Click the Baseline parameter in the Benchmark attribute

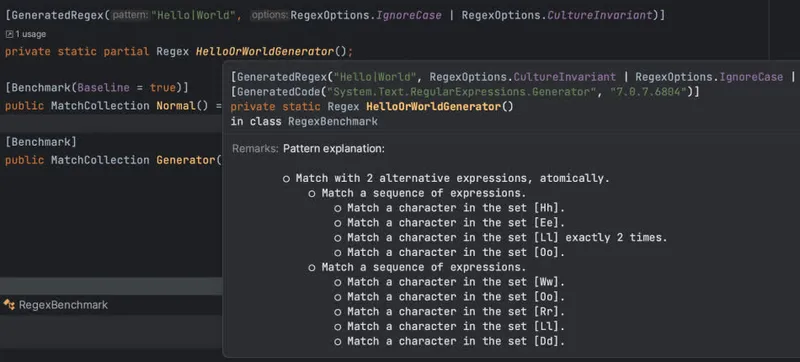click(103, 88)
